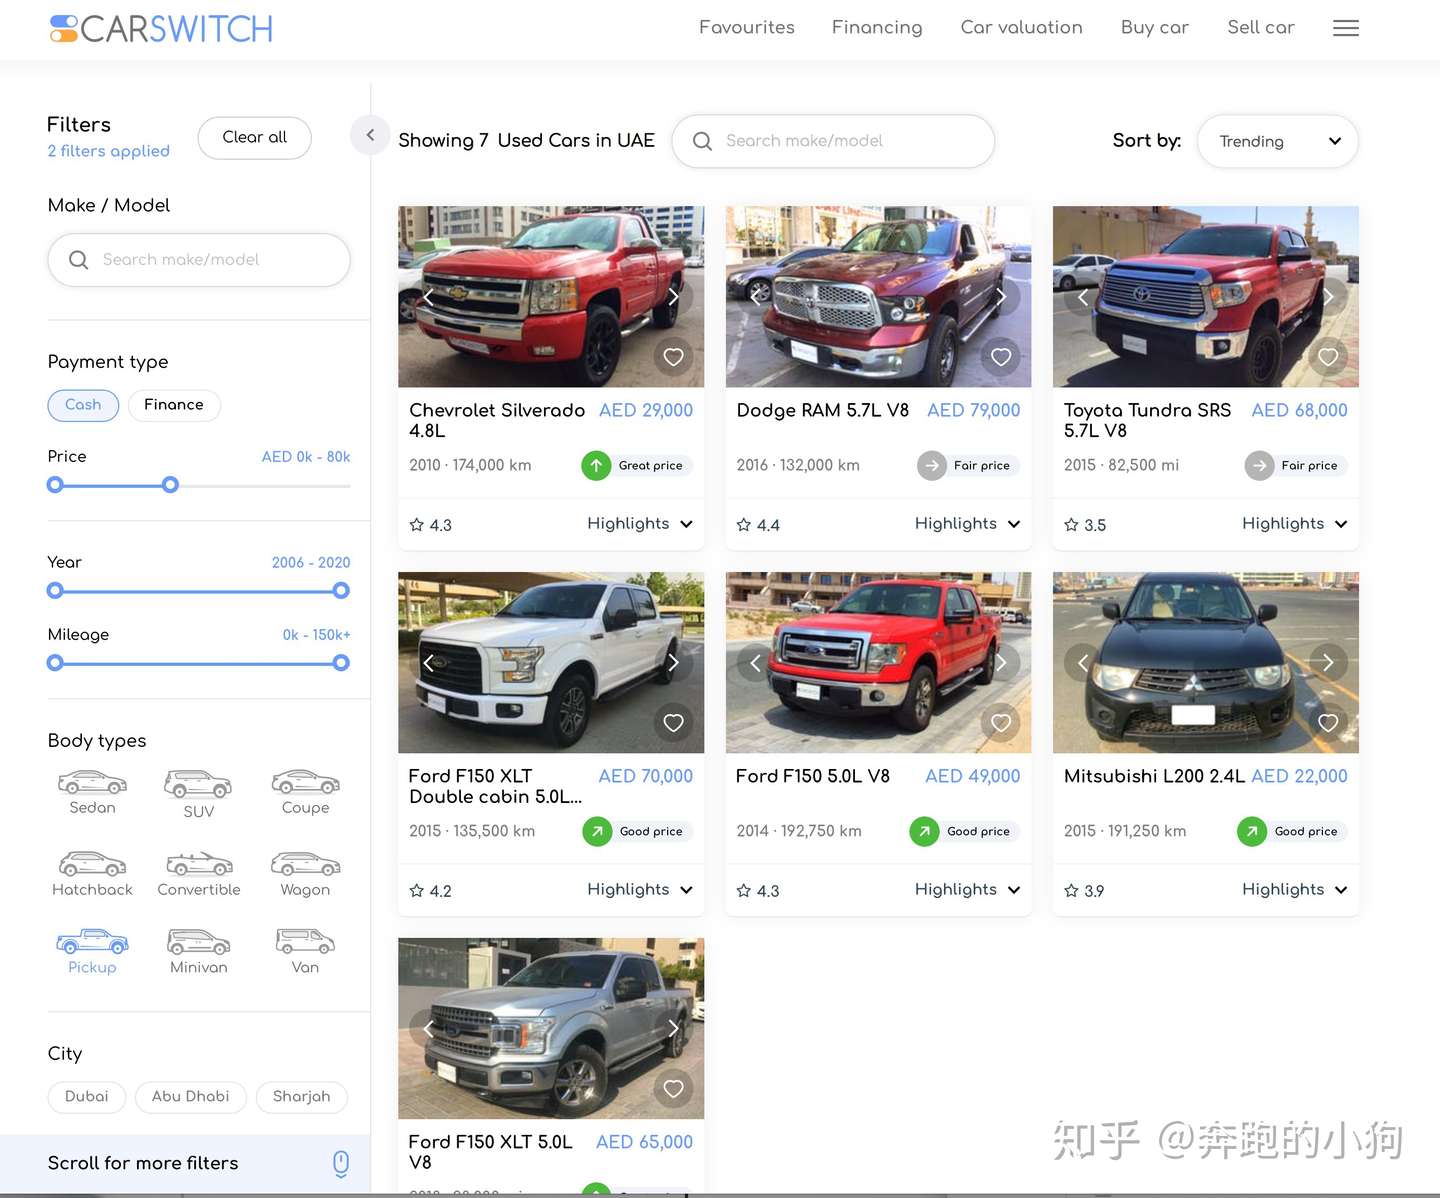
Task: Toggle the Finance payment type
Action: tap(174, 405)
